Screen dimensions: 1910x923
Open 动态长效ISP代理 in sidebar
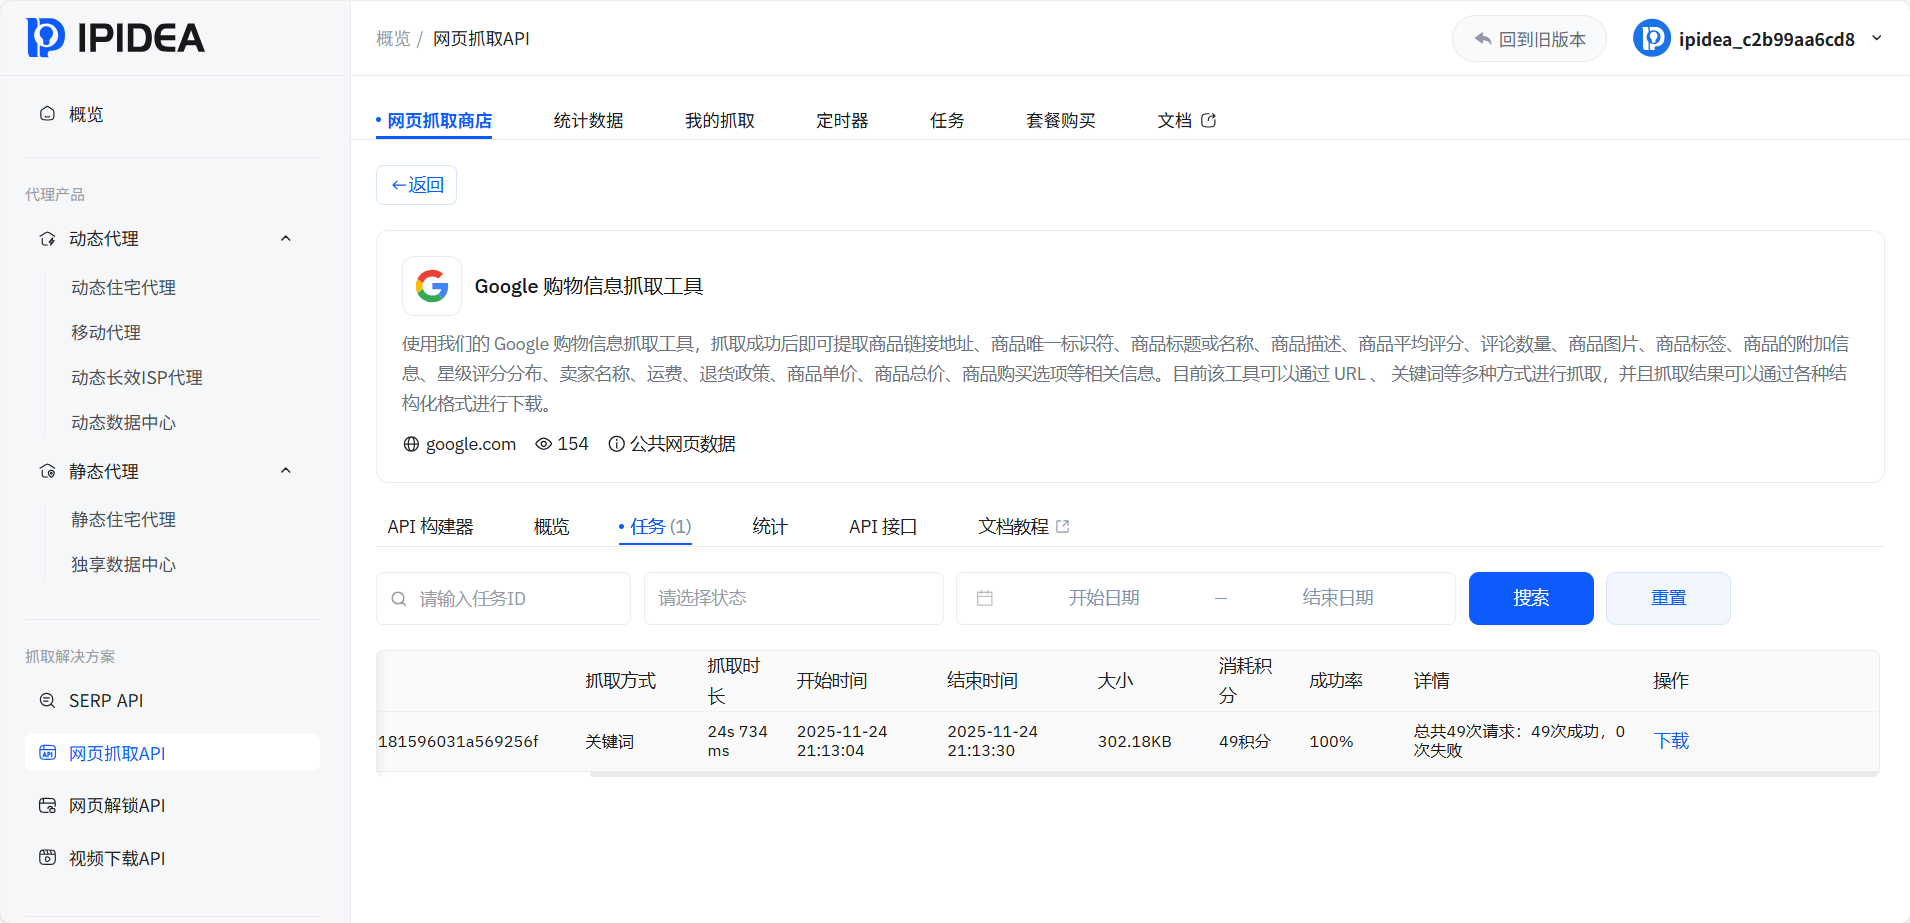tap(137, 378)
